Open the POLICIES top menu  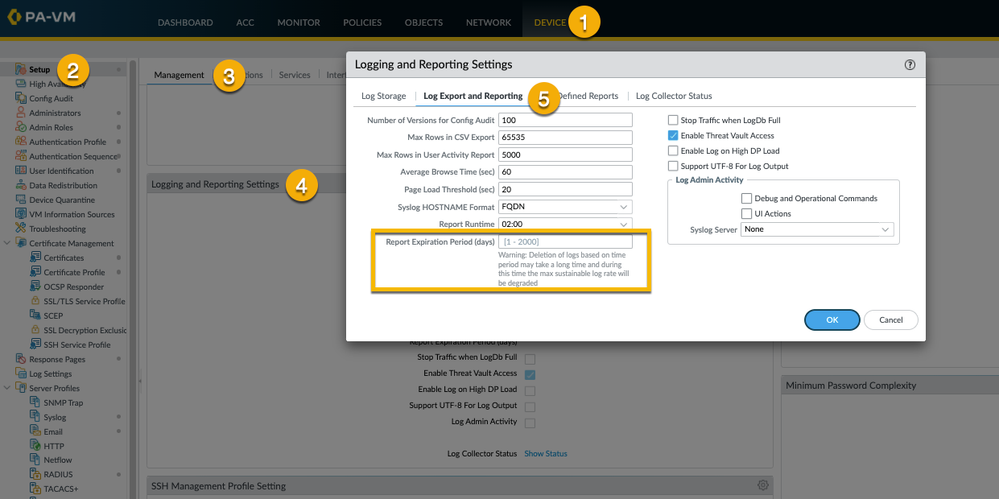(x=362, y=22)
